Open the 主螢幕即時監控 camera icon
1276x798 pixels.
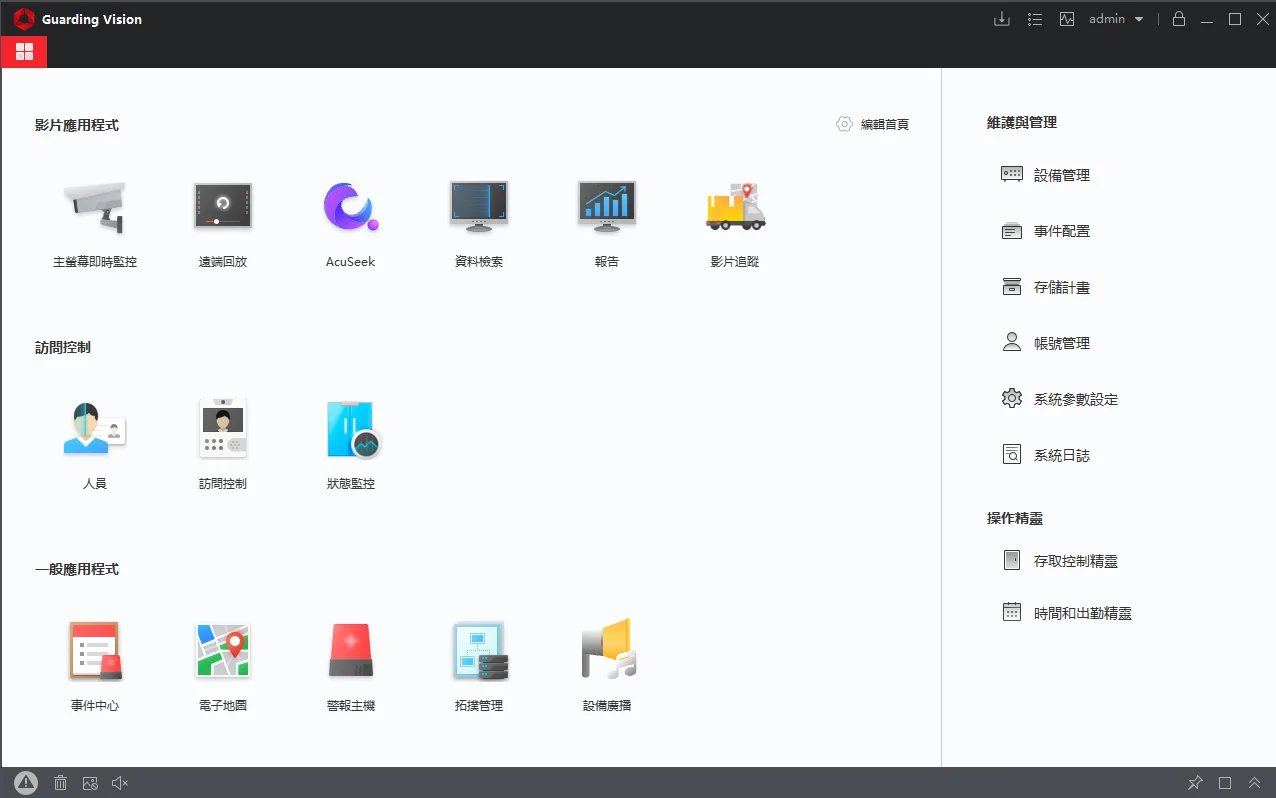95,208
